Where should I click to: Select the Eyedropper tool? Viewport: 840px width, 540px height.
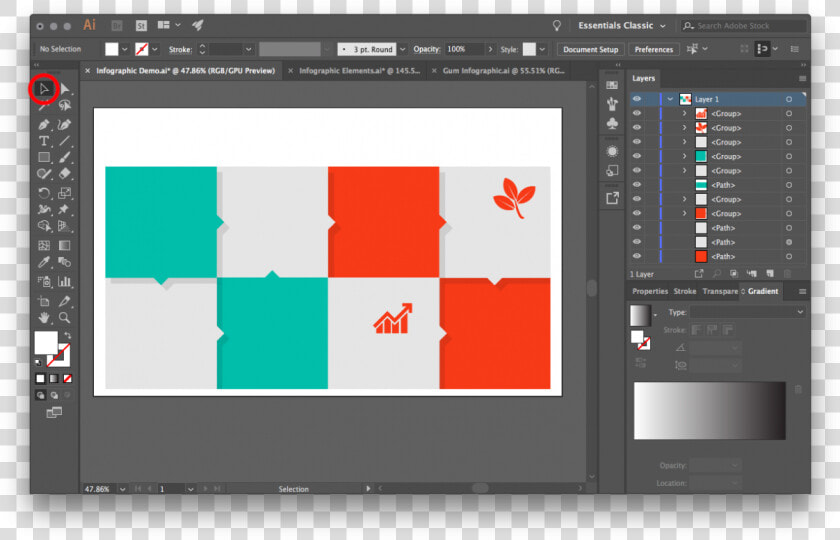(44, 262)
